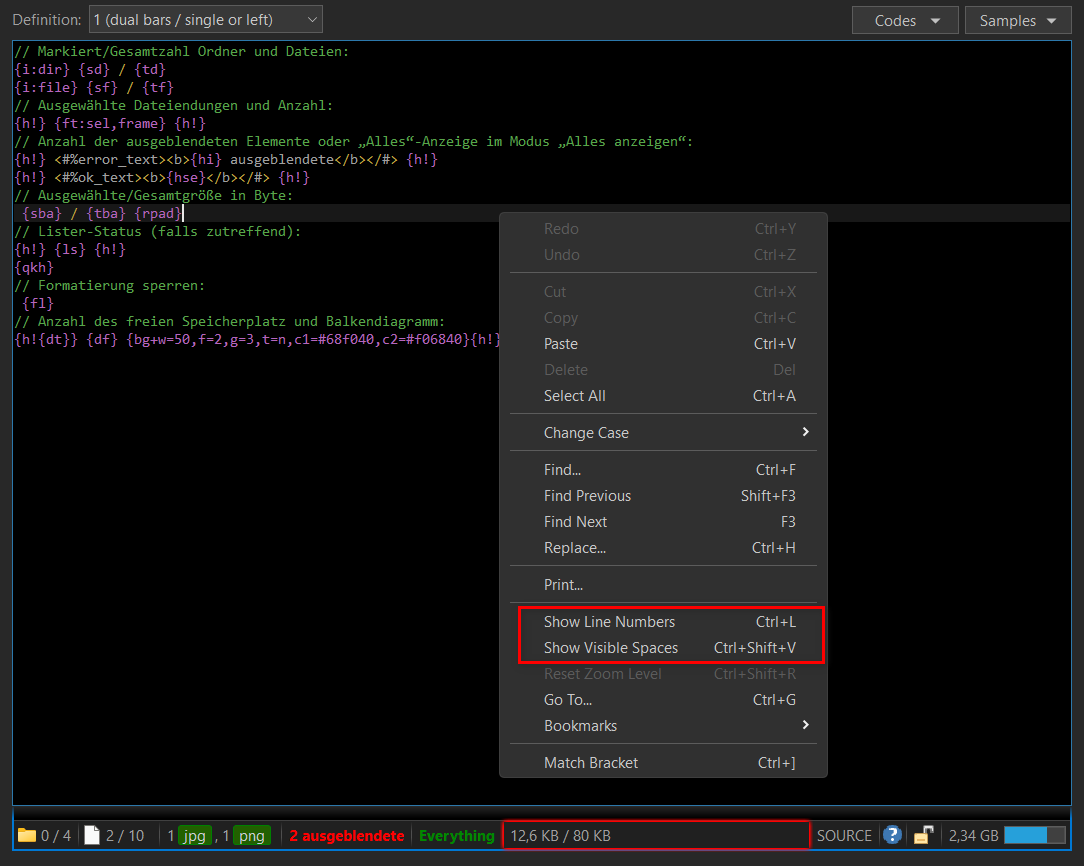Image resolution: width=1084 pixels, height=866 pixels.
Task: Open the Definition dropdown
Action: point(206,19)
